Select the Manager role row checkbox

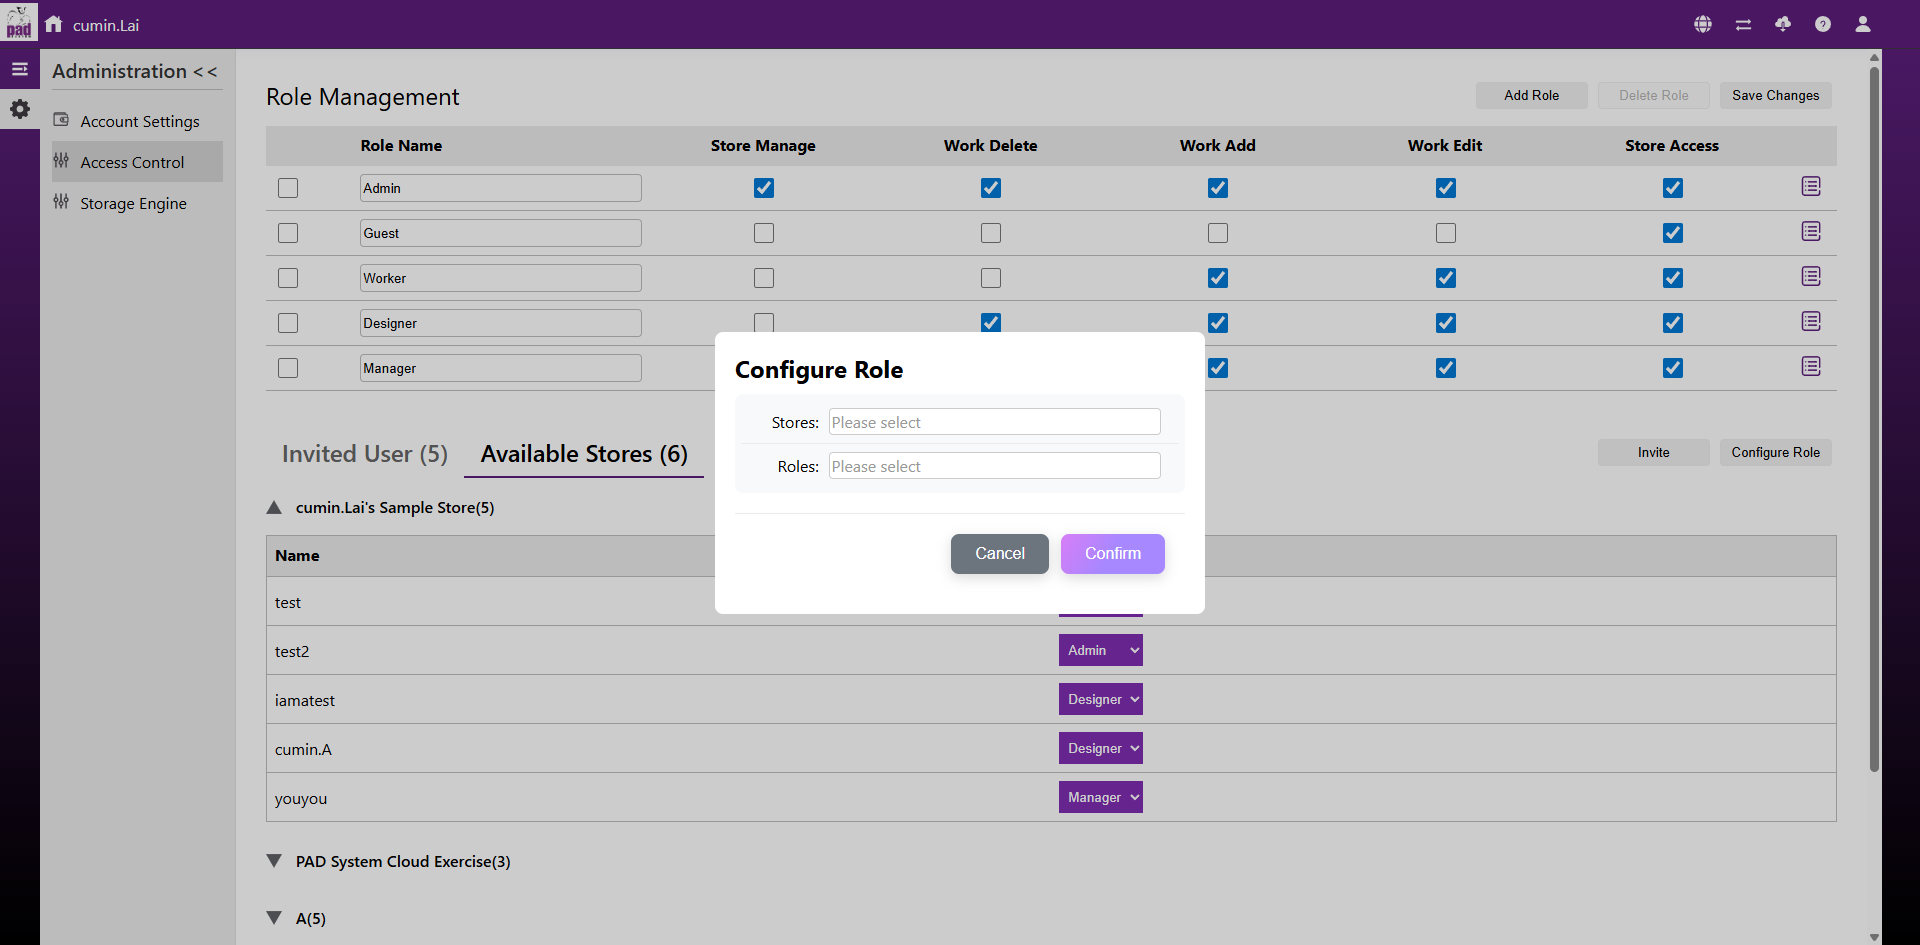point(288,368)
